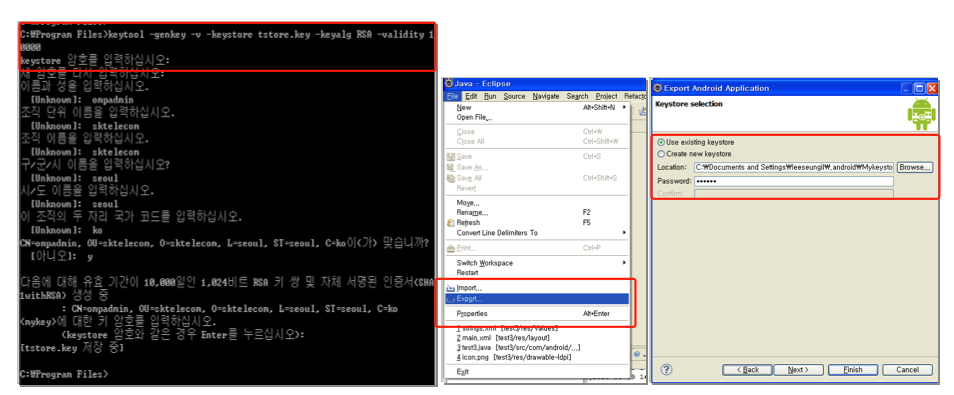Click the Next button
954x395 pixels.
pyautogui.click(x=798, y=369)
